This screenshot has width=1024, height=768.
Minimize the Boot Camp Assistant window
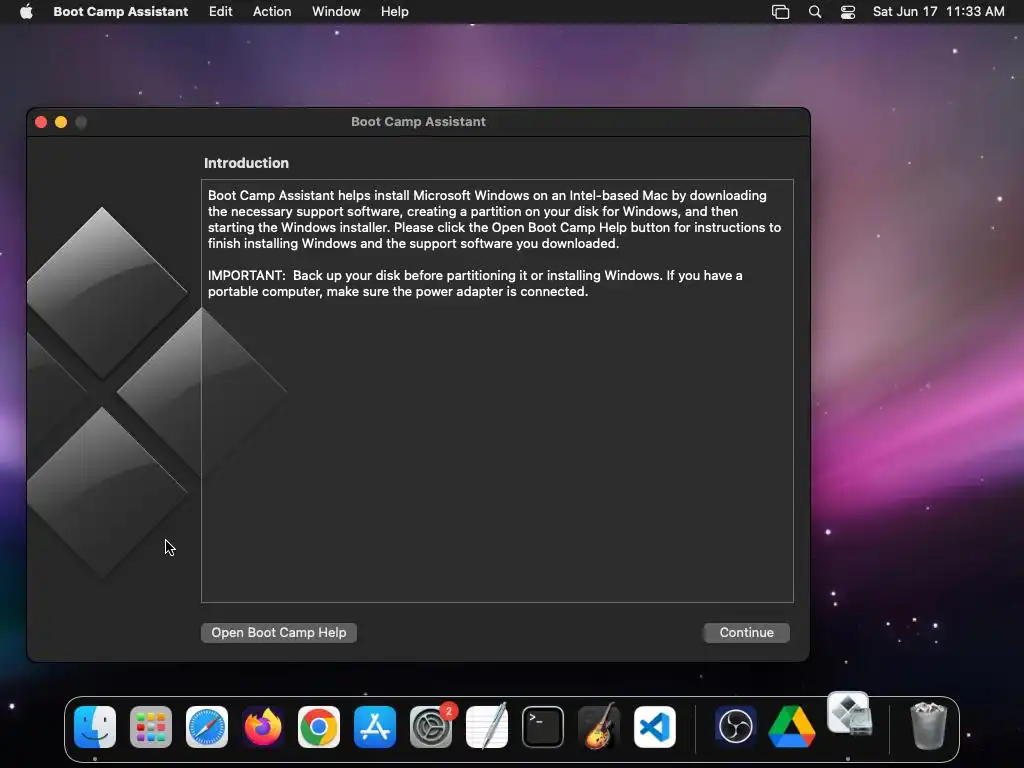pos(61,122)
